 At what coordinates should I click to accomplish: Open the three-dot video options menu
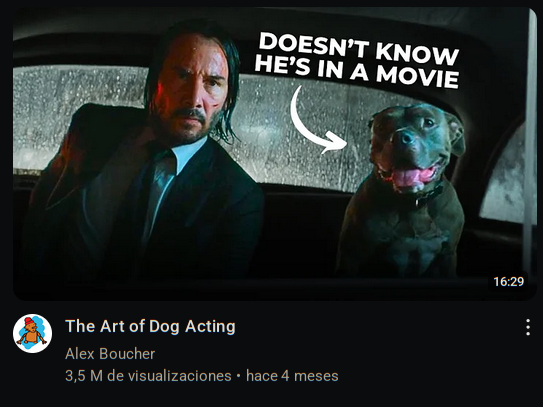pos(528,327)
